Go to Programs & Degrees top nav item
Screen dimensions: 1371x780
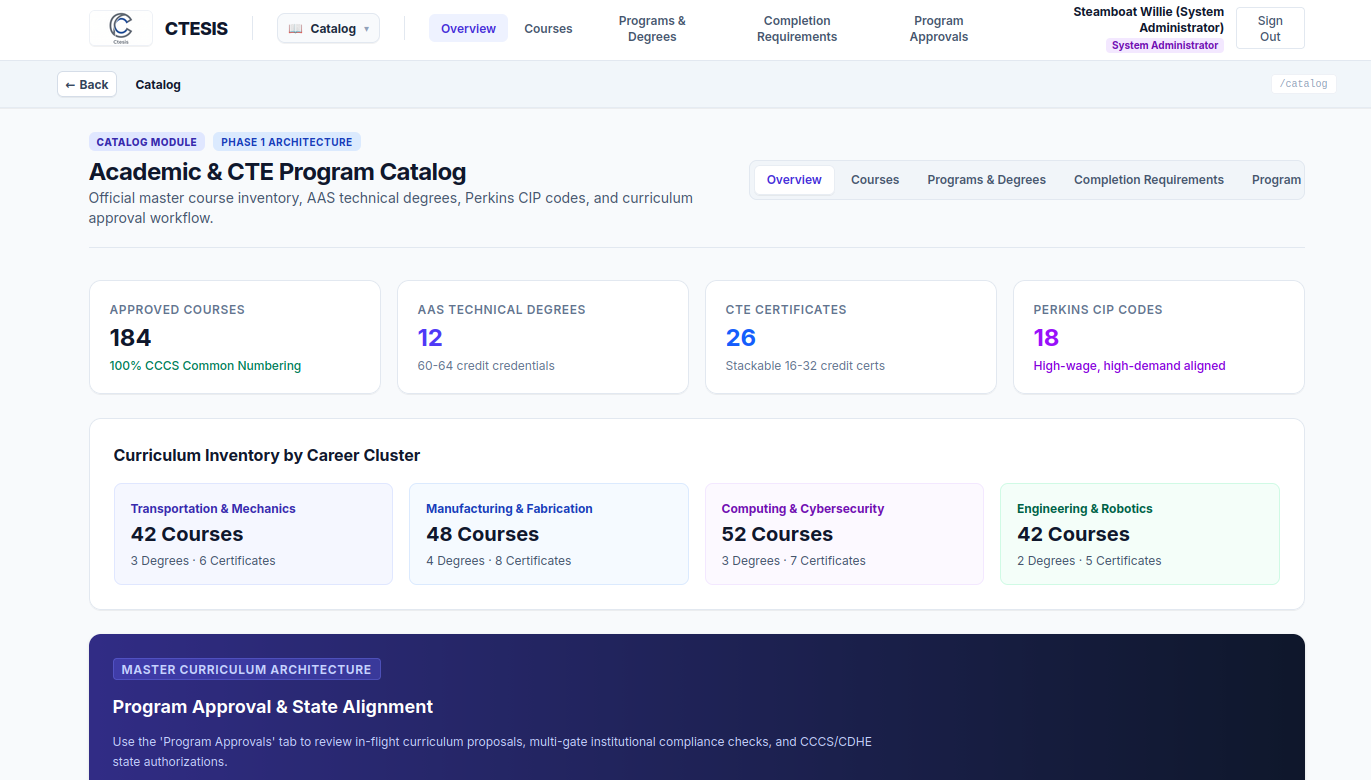[652, 29]
